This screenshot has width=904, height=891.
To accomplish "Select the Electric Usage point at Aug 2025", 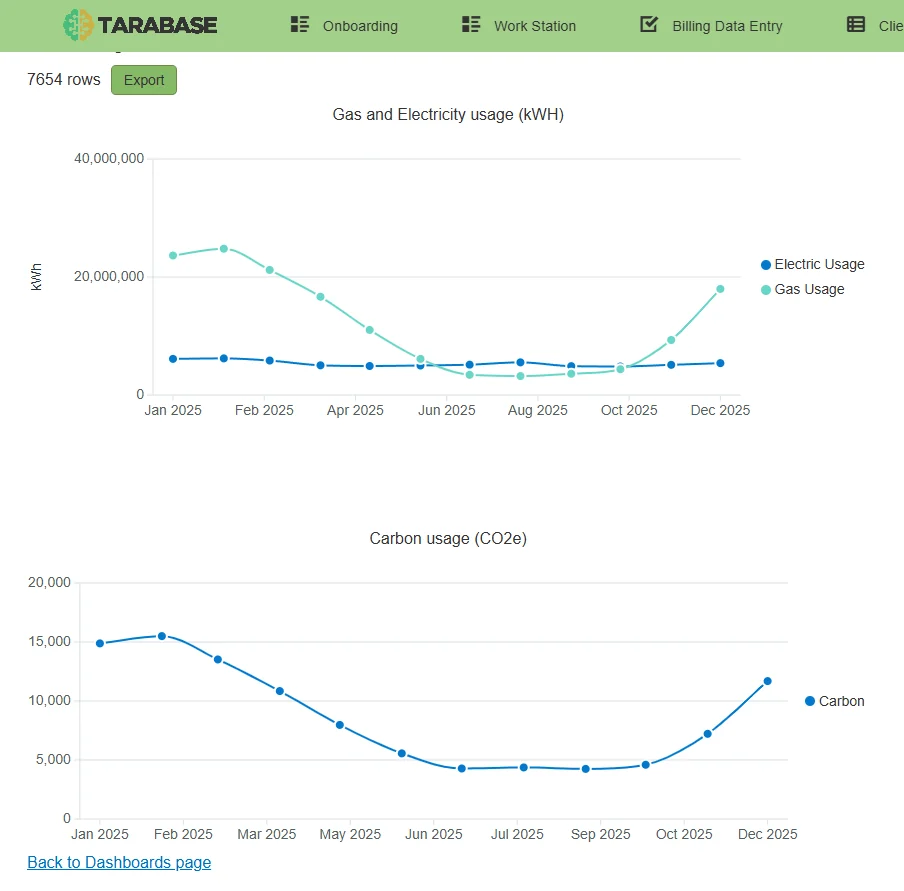I will point(520,362).
